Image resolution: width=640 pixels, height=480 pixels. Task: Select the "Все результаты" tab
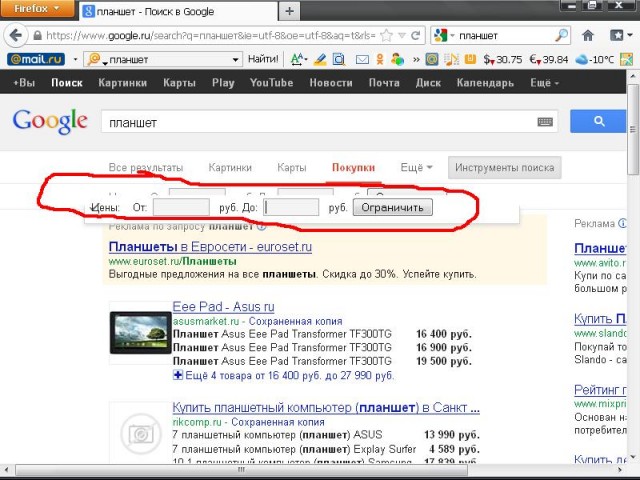(x=146, y=168)
